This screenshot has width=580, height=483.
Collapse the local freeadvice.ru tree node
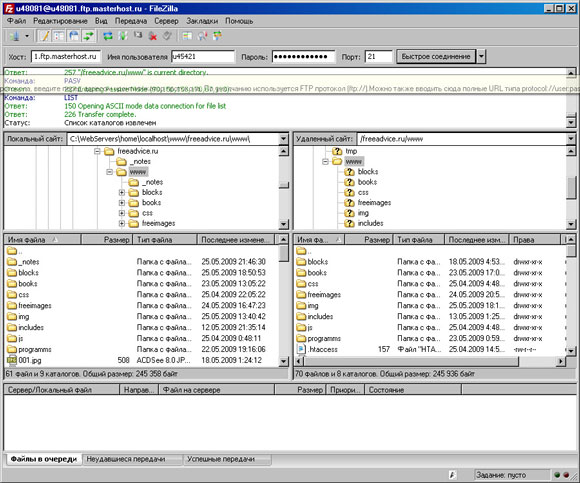pos(97,151)
